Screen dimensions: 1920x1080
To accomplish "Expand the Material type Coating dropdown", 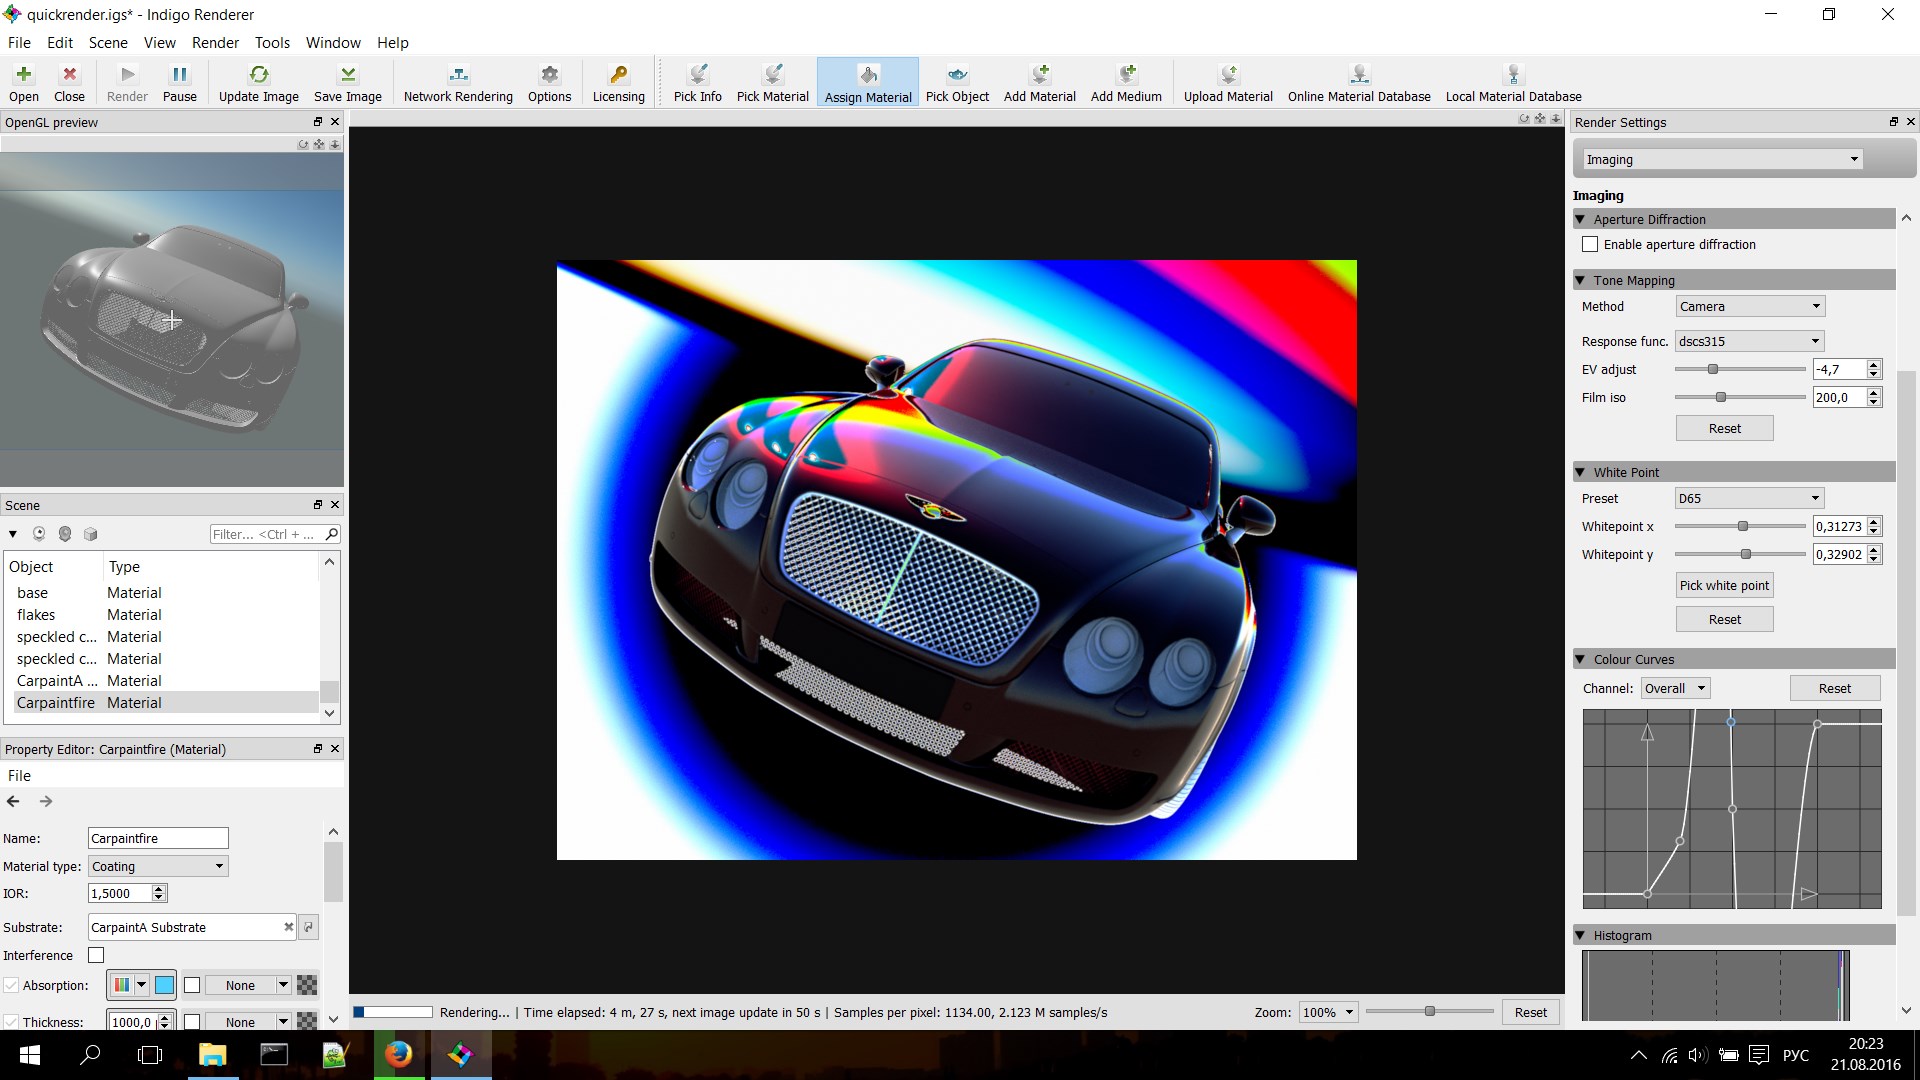I will (158, 866).
